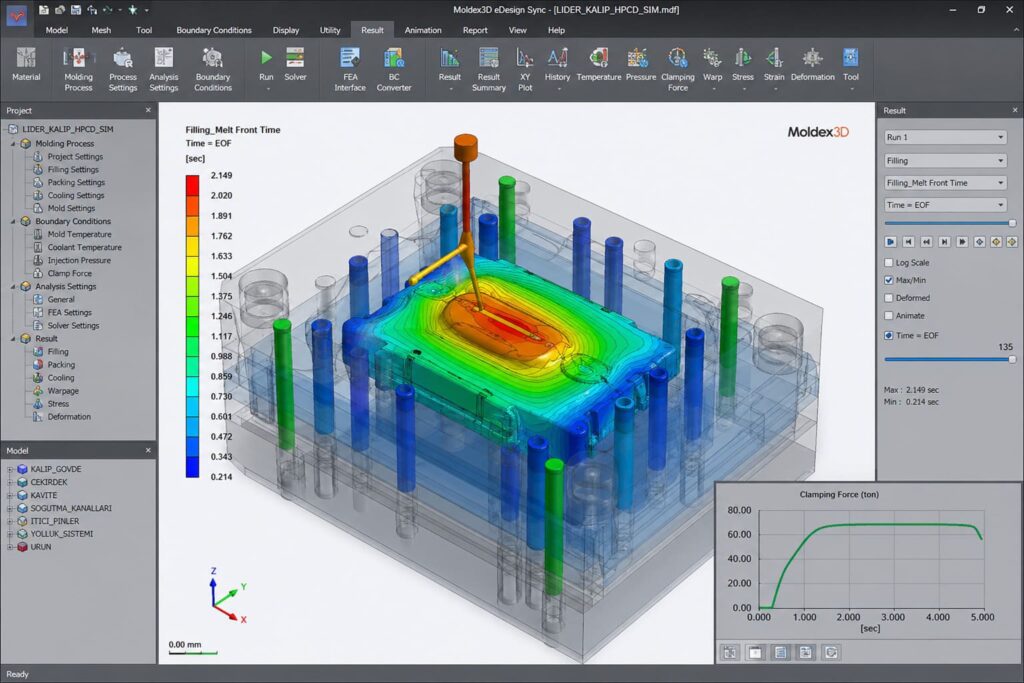The width and height of the screenshot is (1024, 683).
Task: Adjust the Time = EOF slider
Action: click(x=1011, y=358)
